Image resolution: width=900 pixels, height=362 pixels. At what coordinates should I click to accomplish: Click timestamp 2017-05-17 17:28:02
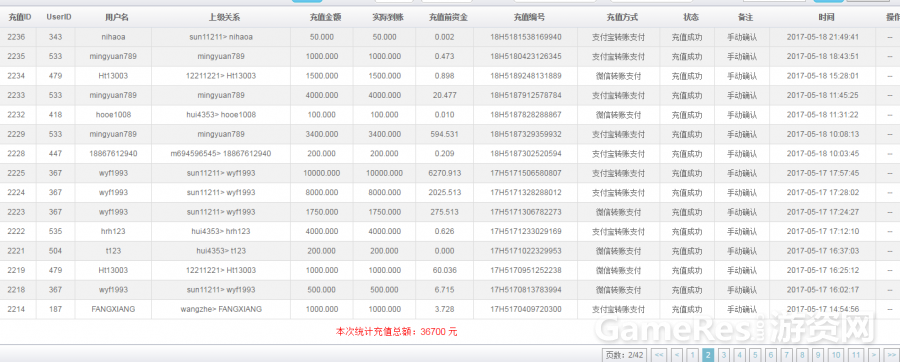tap(823, 193)
